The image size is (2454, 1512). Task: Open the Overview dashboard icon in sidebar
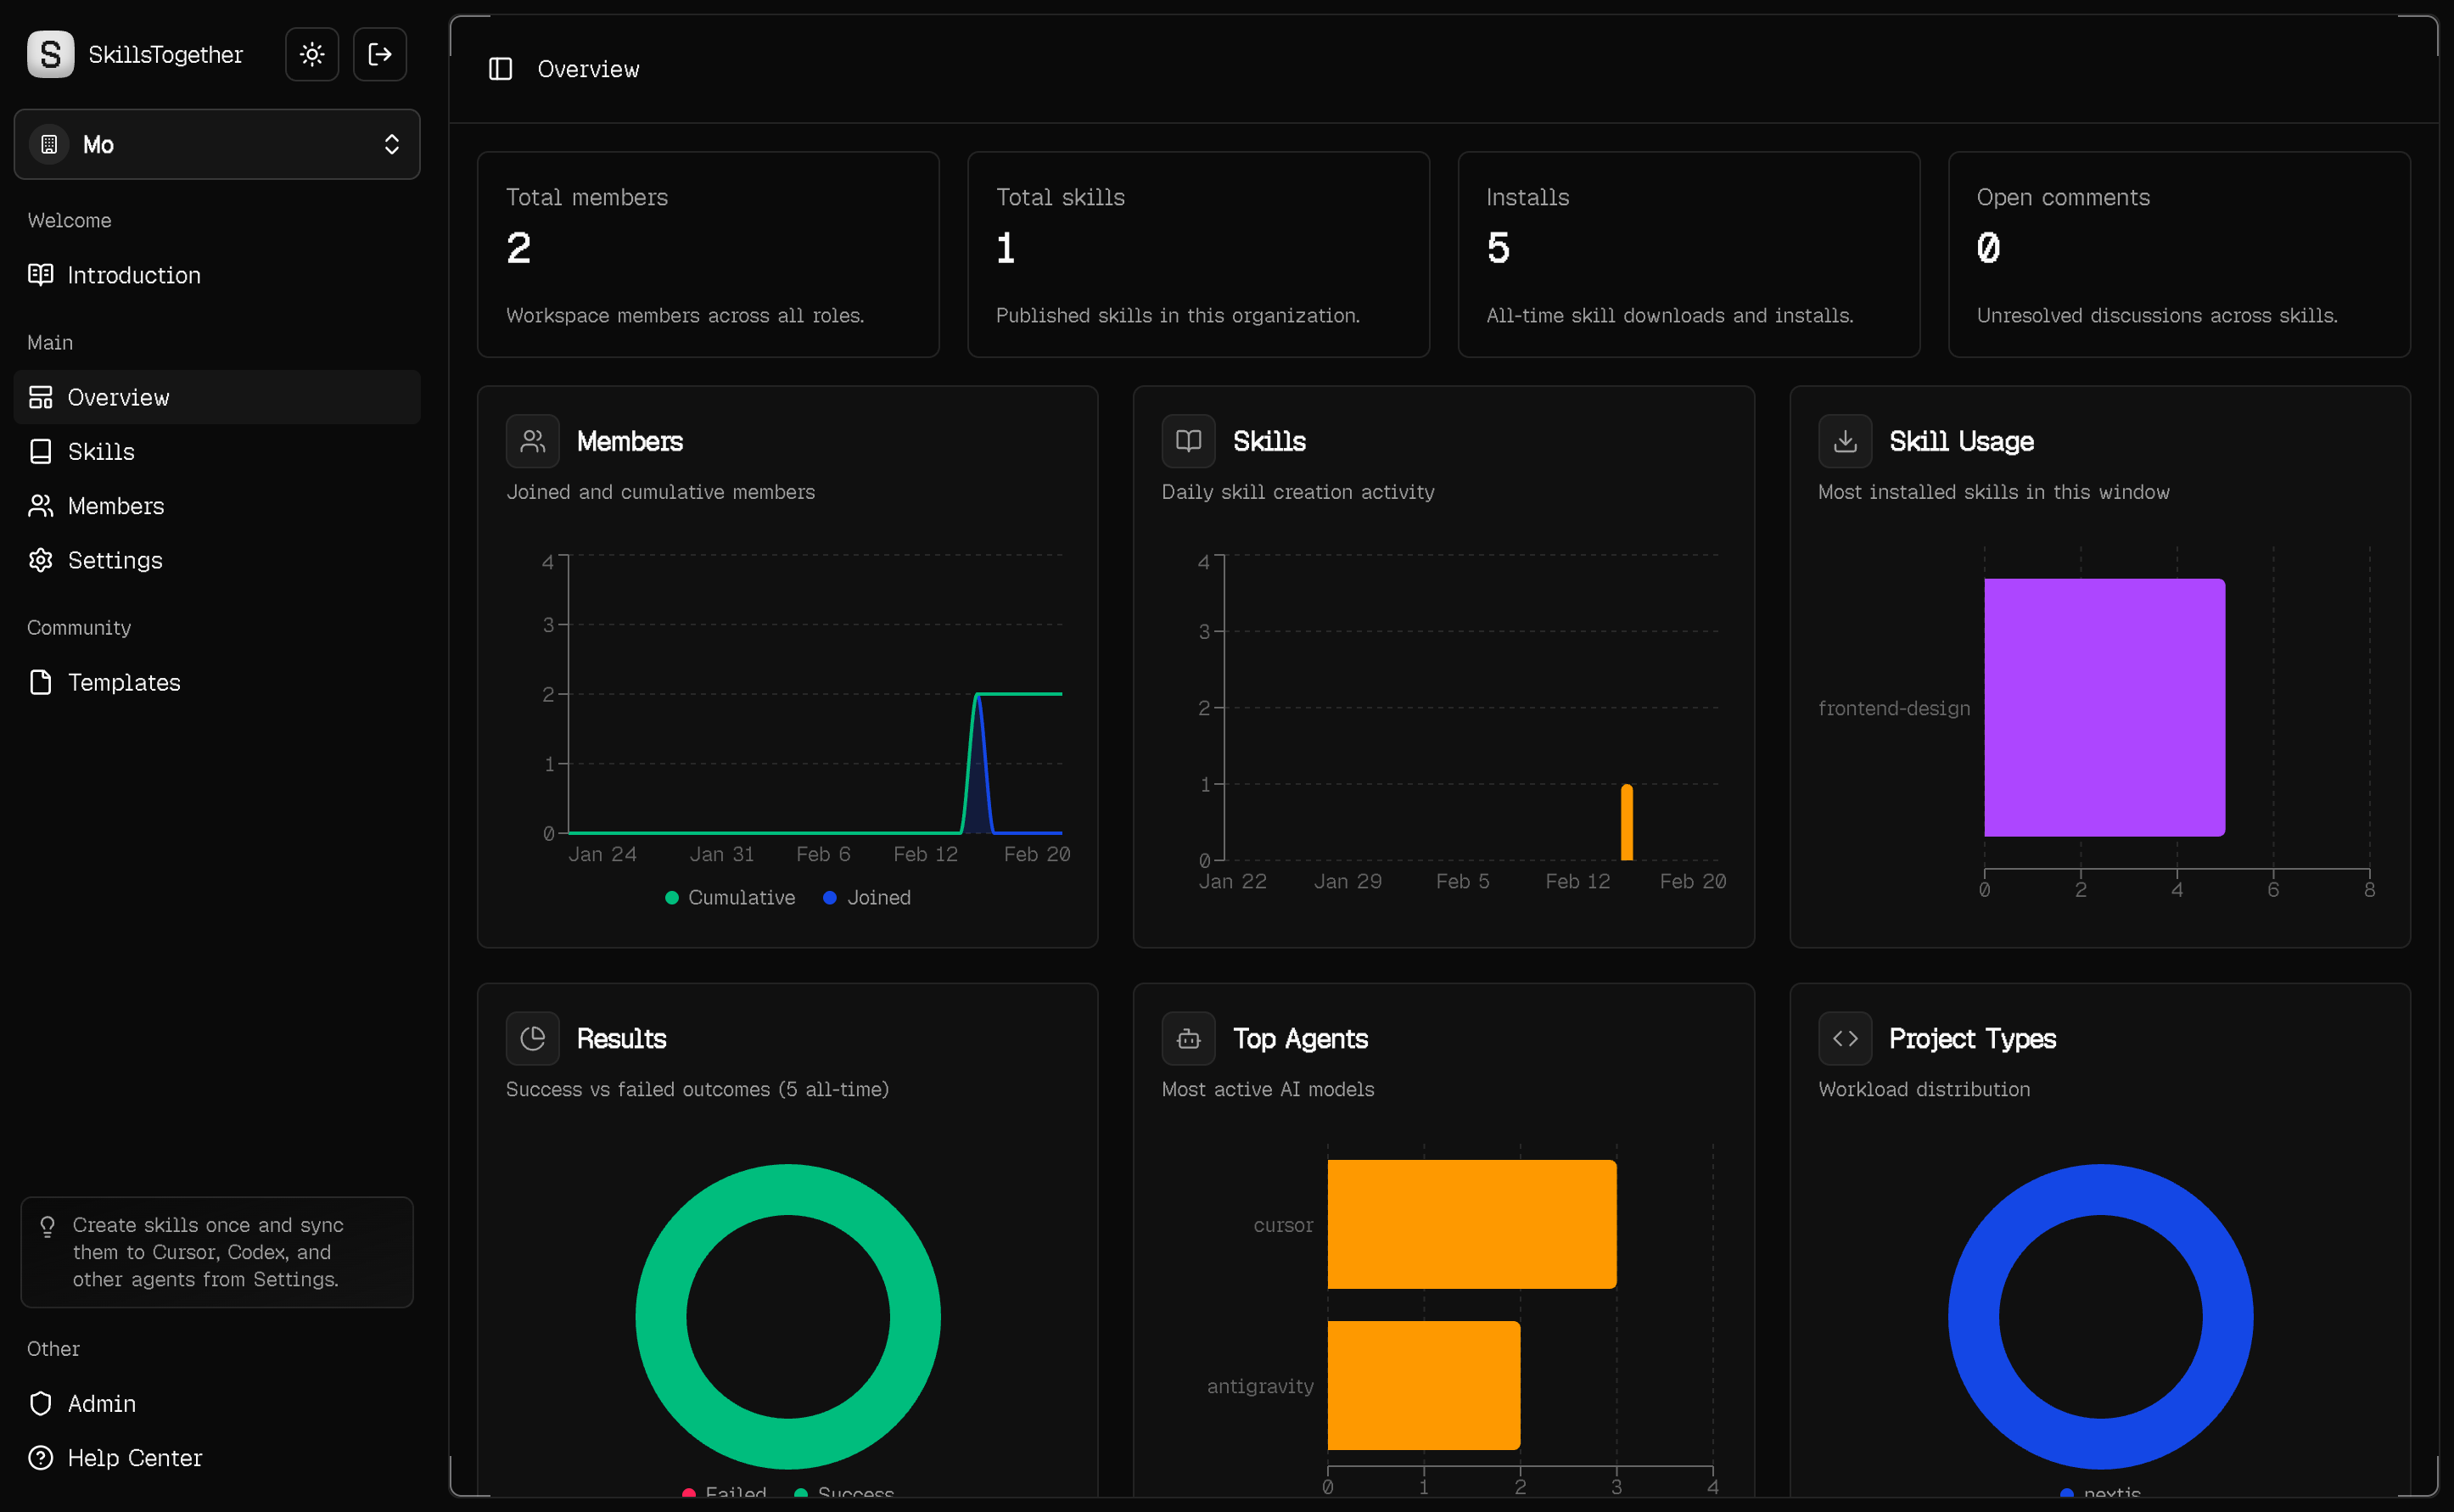click(x=40, y=396)
